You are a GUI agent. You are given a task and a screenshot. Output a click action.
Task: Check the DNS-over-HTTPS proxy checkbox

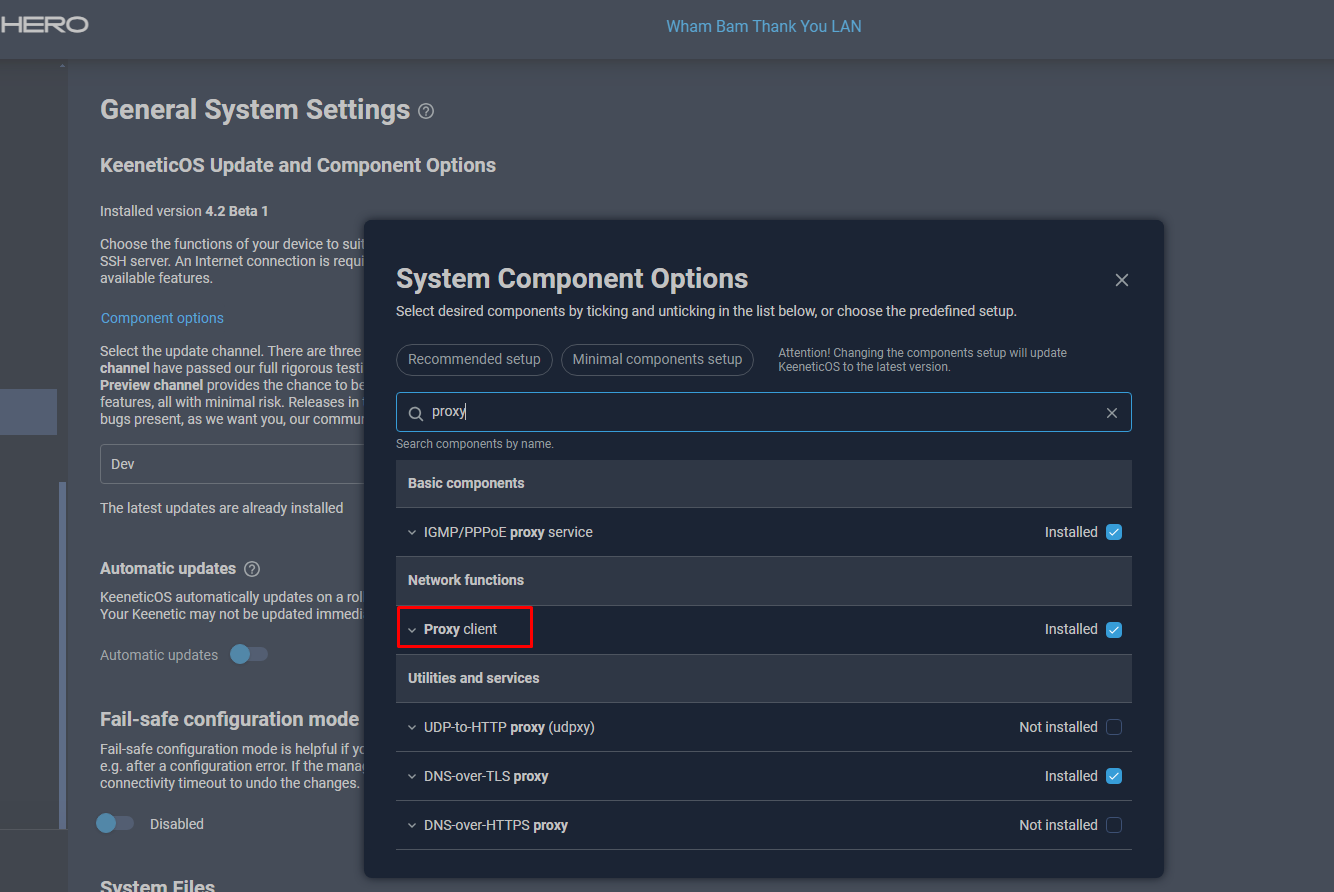(x=1114, y=825)
